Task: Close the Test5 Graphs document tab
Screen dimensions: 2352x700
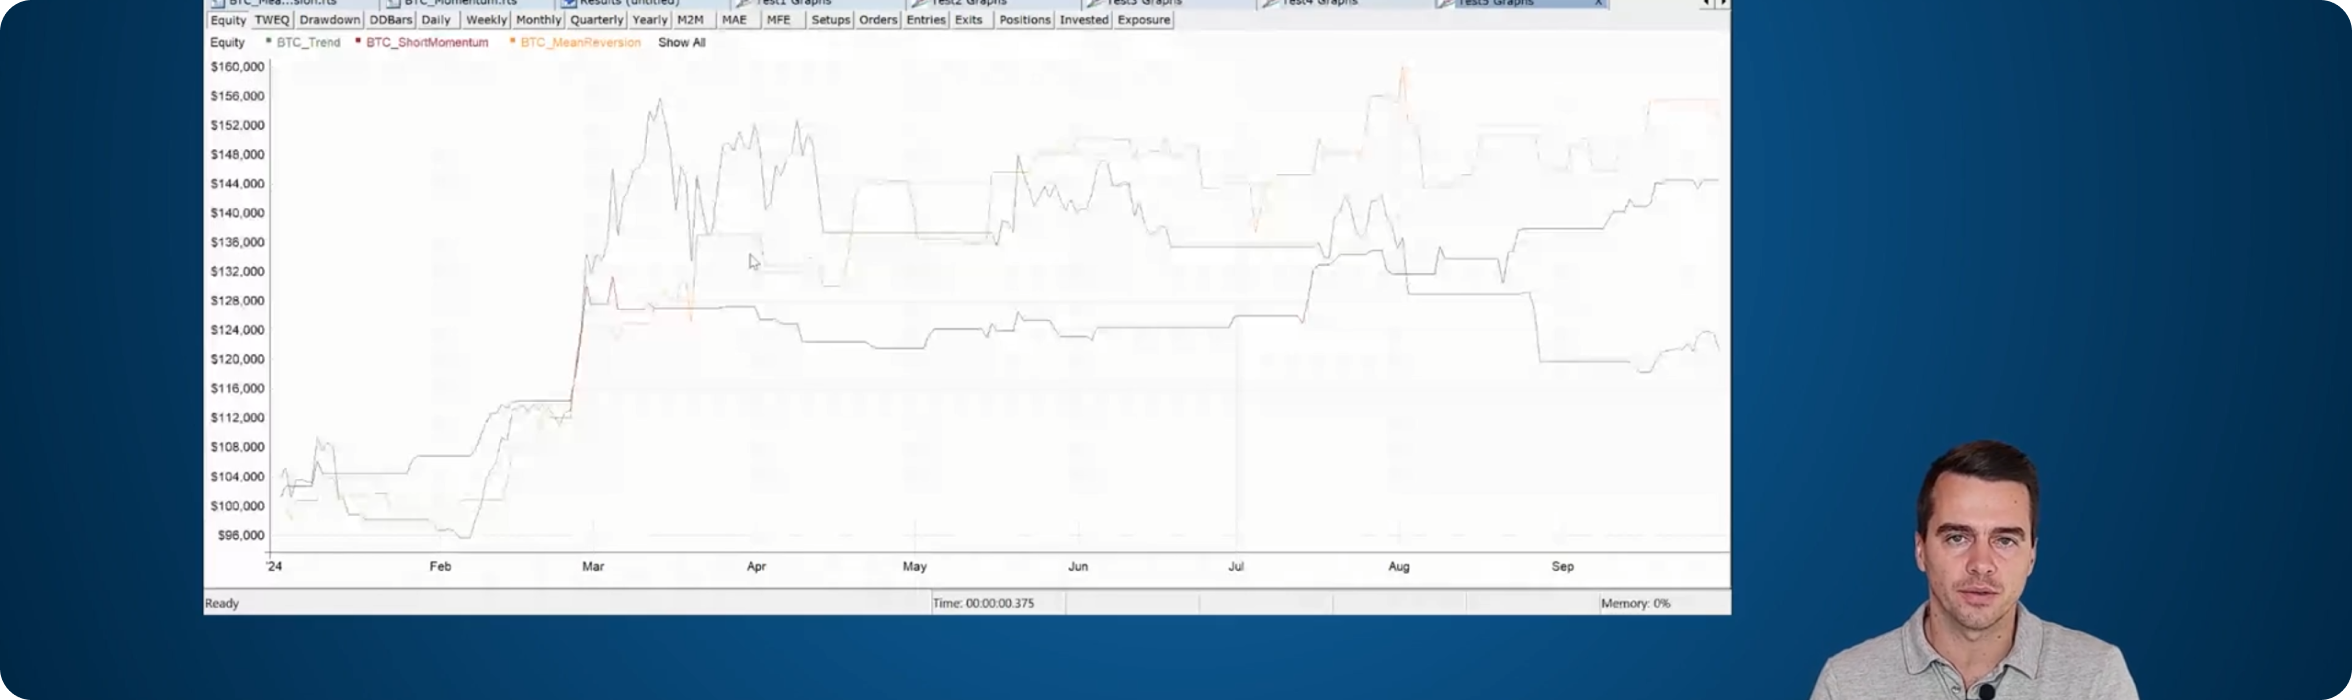Action: coord(1598,3)
